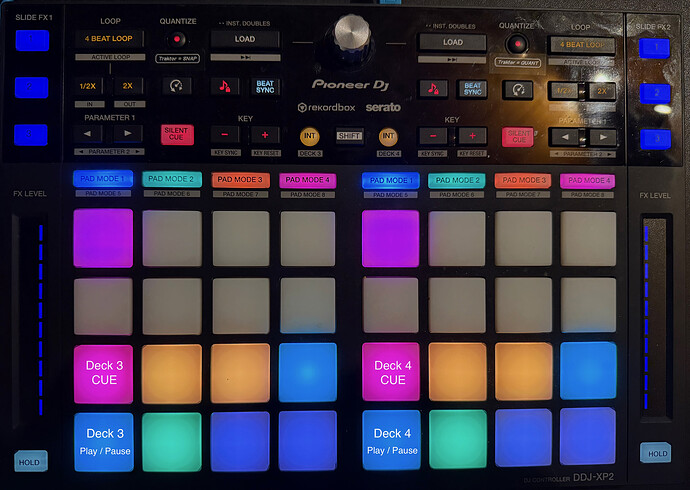
Task: Click left slip mode dial icon
Action: click(176, 86)
